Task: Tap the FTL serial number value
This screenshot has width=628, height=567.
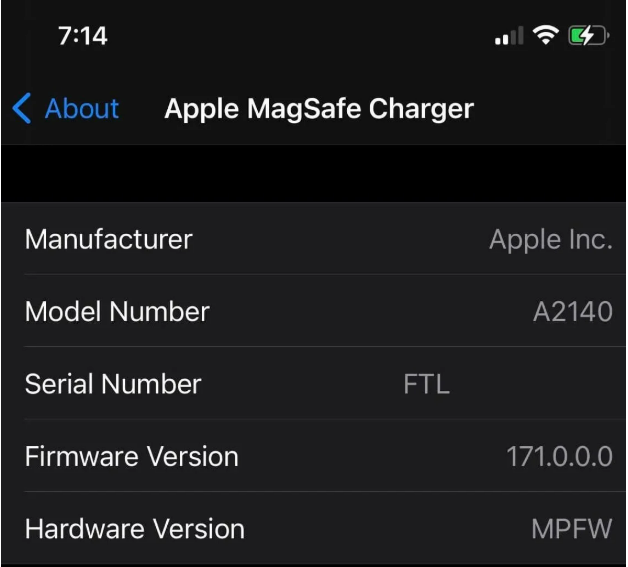Action: coord(426,384)
